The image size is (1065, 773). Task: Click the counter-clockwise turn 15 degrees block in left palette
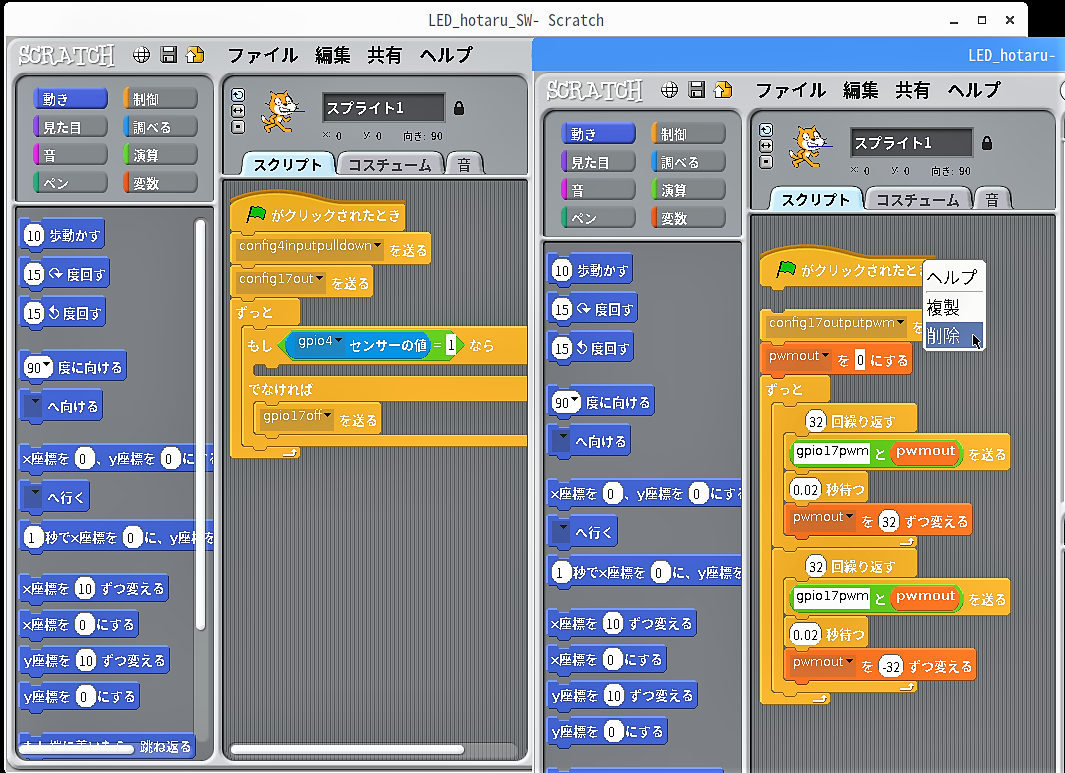(62, 313)
